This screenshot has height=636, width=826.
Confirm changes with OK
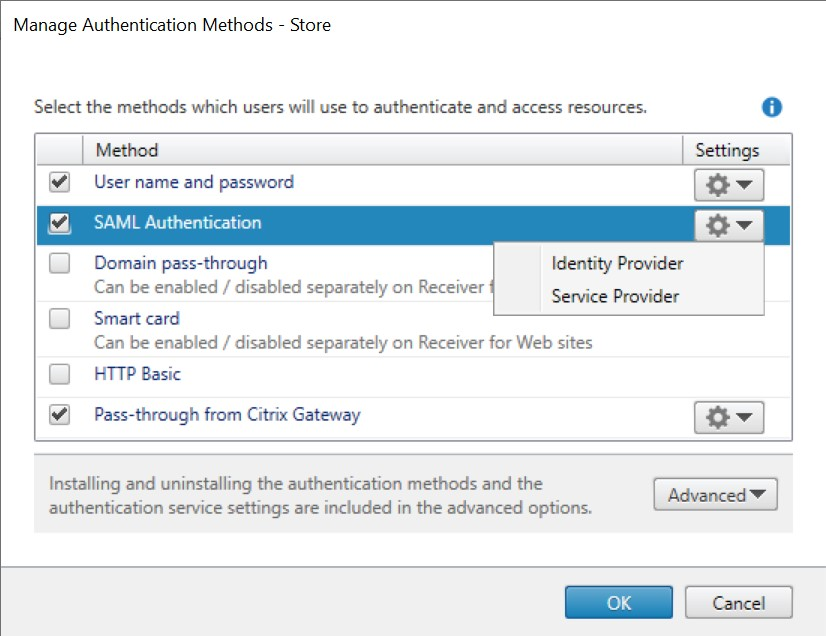619,602
